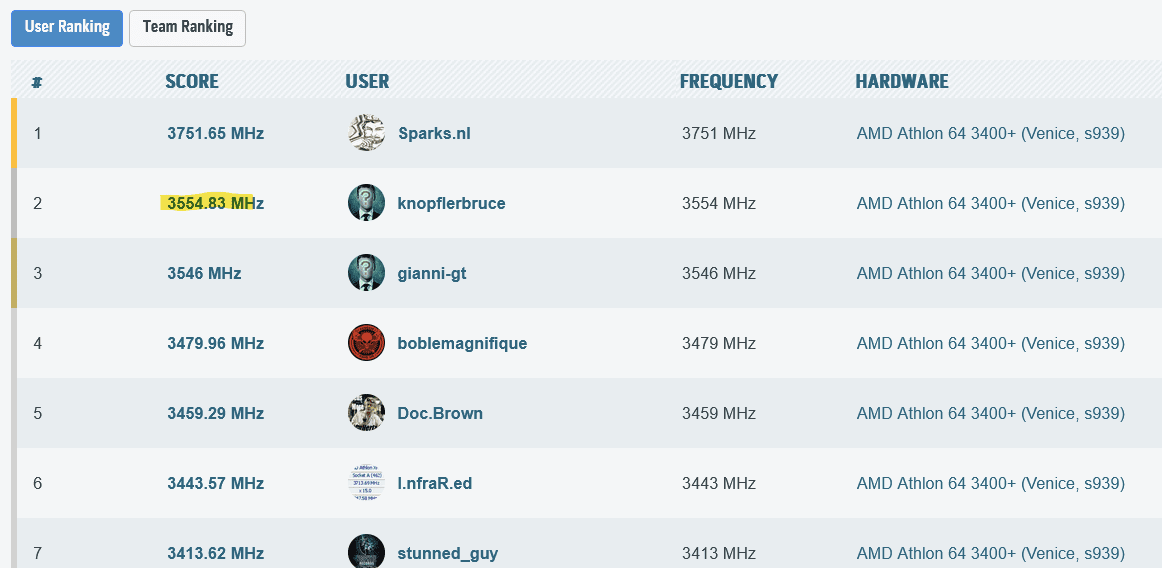Click hardware link in rank 1 row
Image resolution: width=1162 pixels, height=568 pixels.
tap(991, 133)
